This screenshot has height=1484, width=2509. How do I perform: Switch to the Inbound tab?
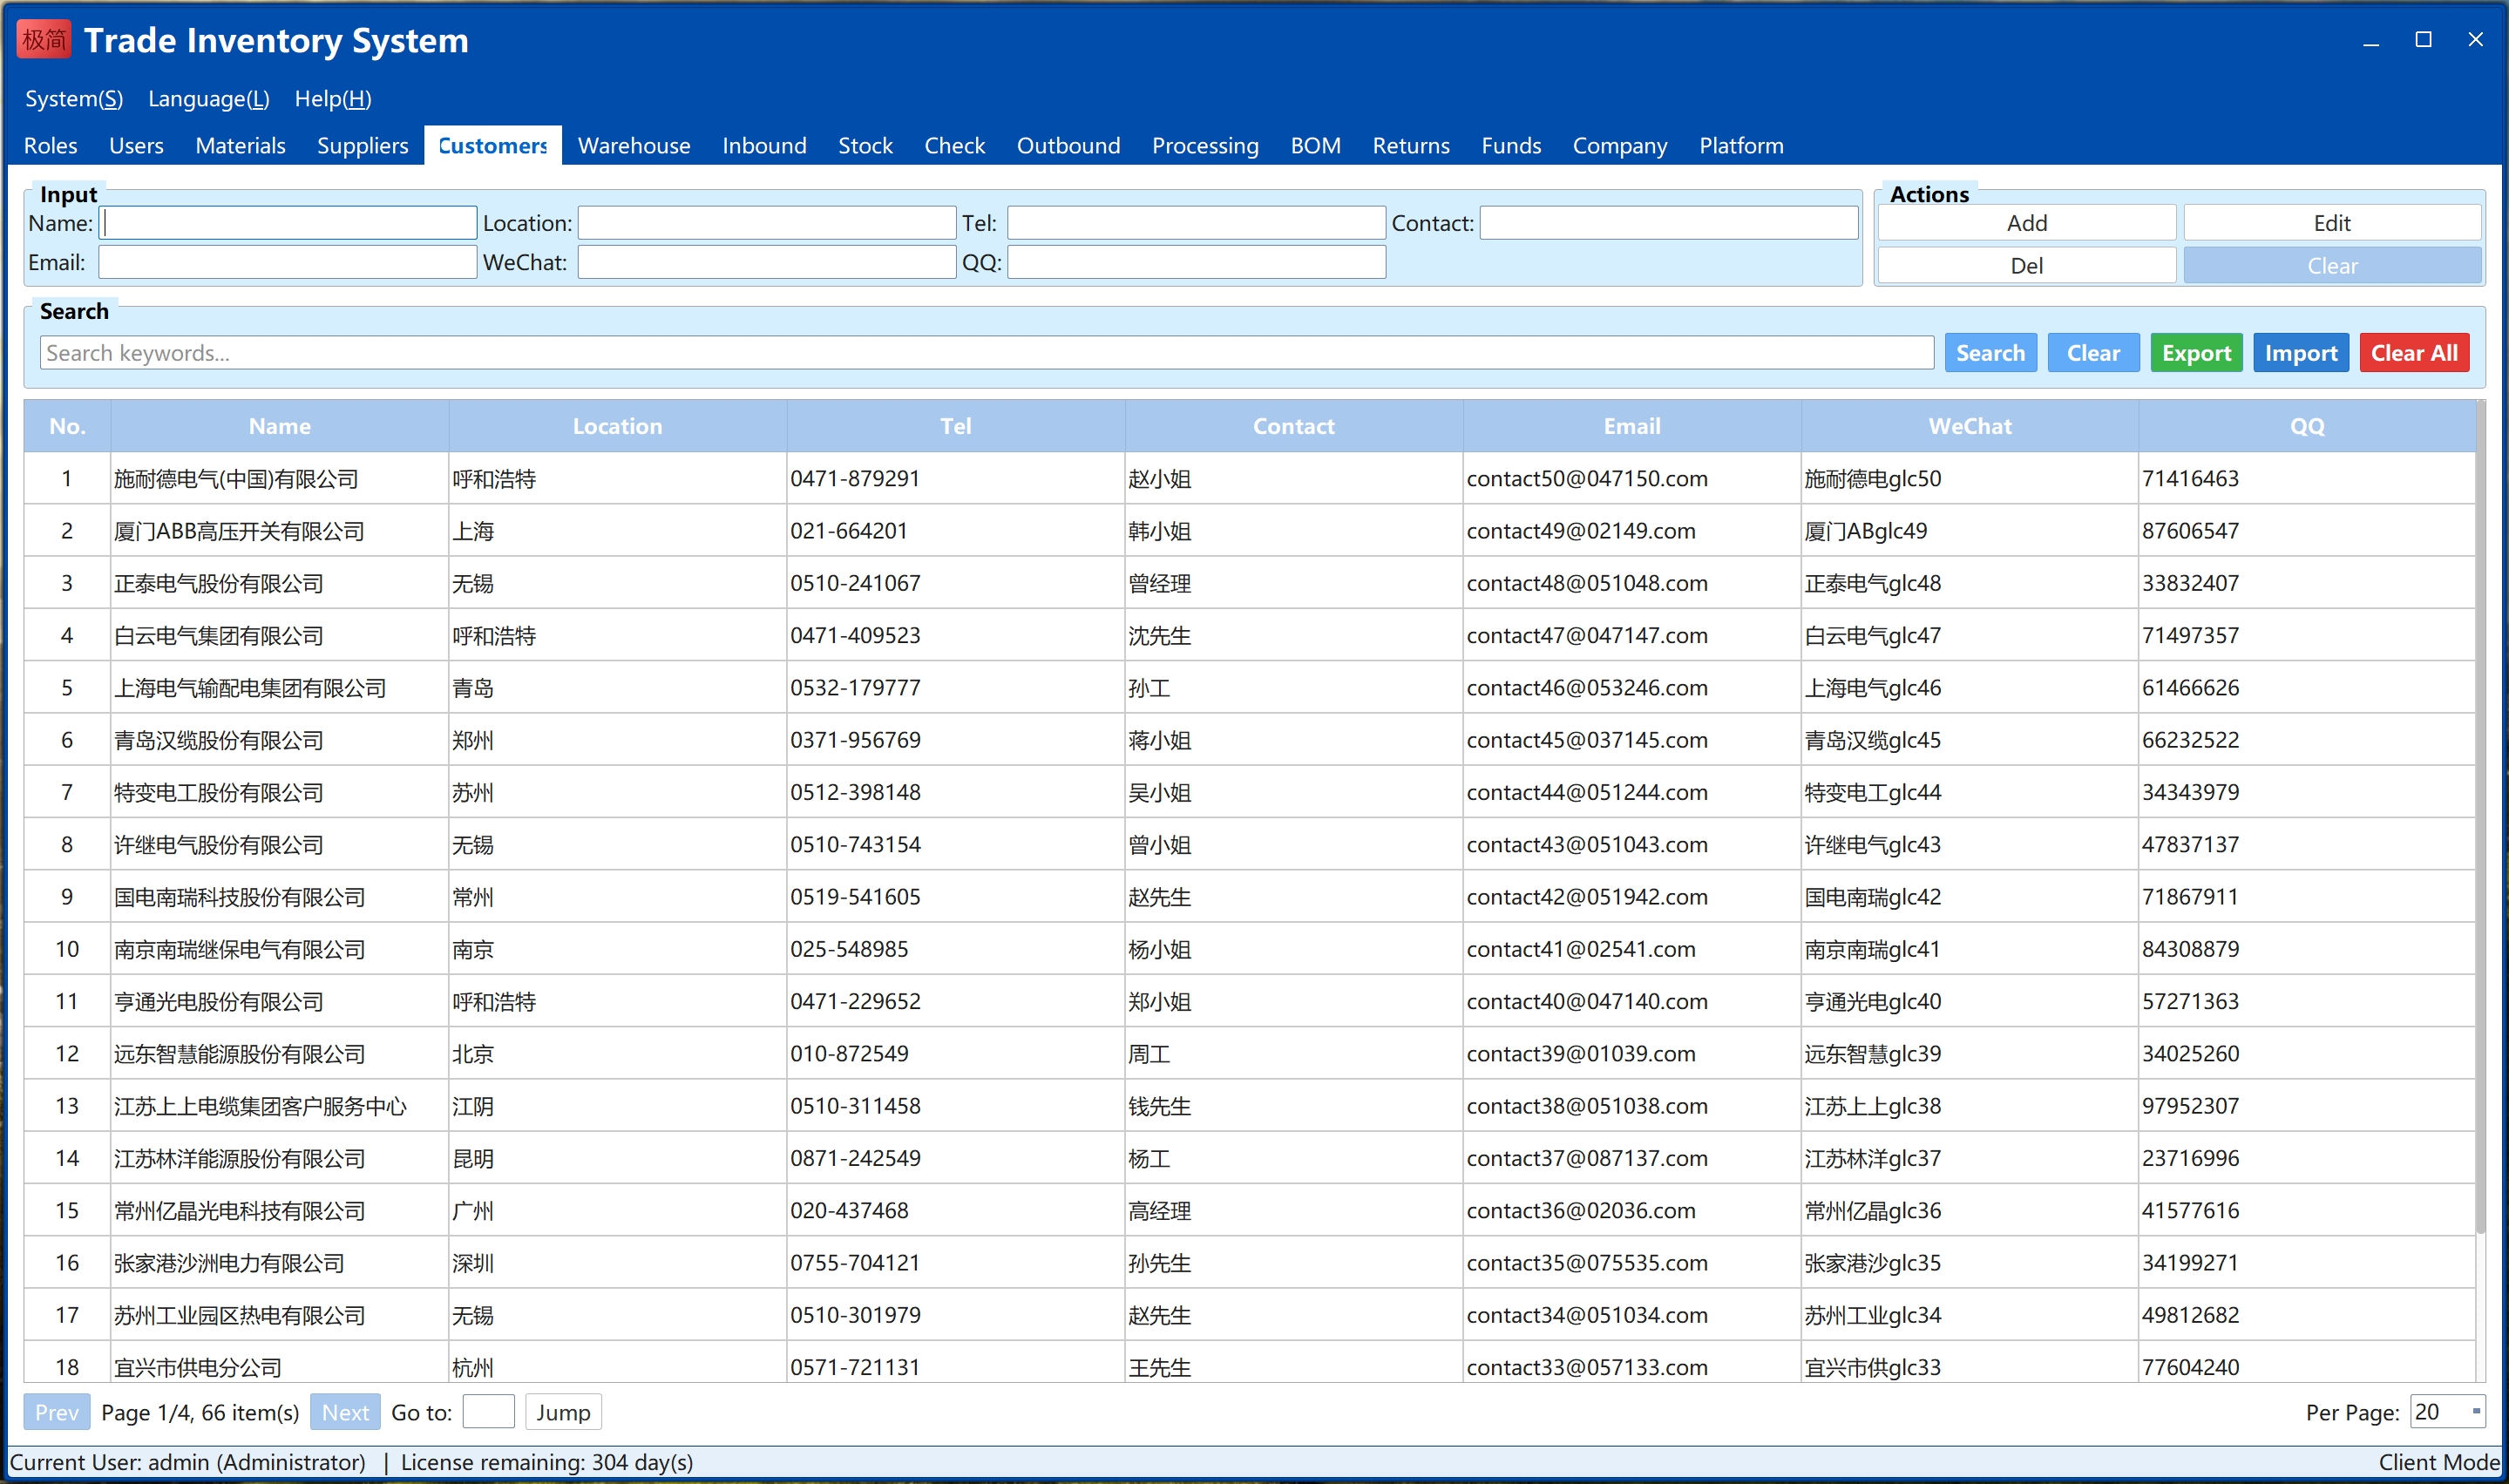[x=764, y=146]
